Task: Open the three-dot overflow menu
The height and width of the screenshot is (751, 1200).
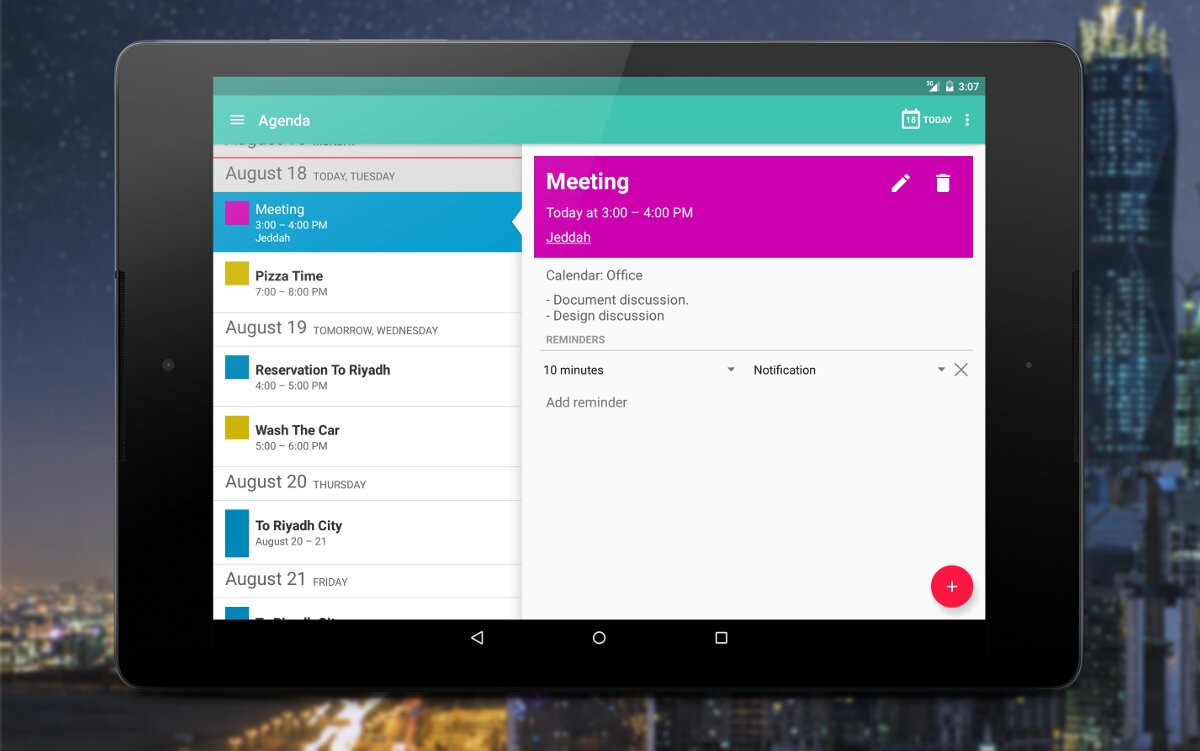Action: tap(967, 120)
